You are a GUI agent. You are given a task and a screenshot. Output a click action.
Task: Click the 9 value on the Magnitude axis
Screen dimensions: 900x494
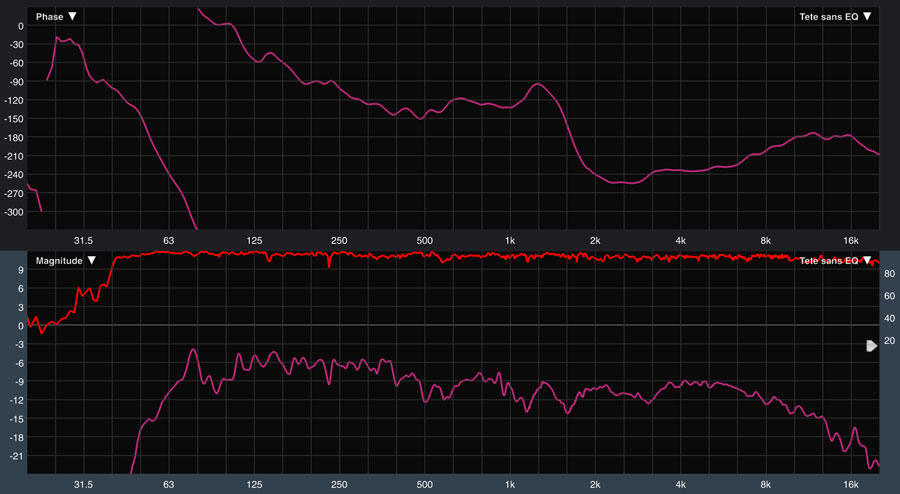point(21,270)
